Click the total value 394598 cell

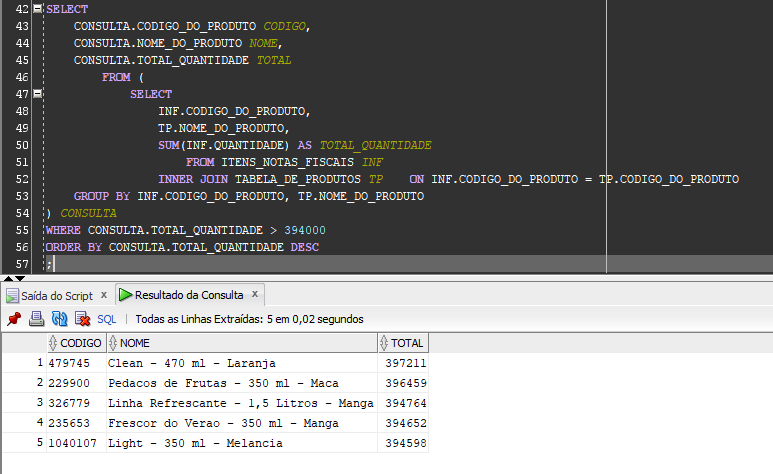click(405, 443)
